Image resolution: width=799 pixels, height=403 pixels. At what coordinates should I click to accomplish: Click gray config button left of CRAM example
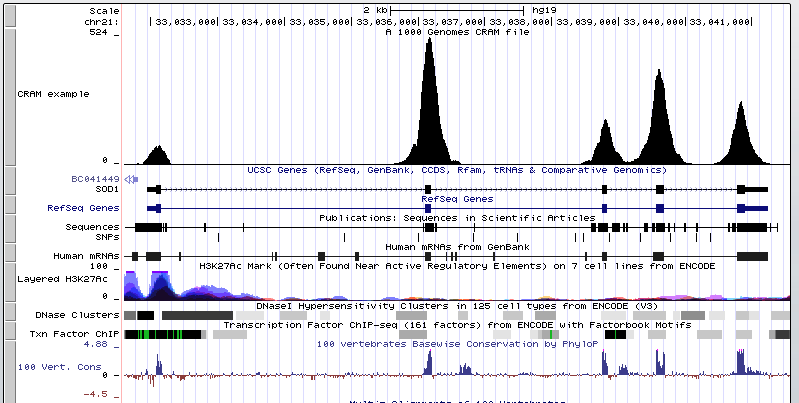tap(5, 95)
